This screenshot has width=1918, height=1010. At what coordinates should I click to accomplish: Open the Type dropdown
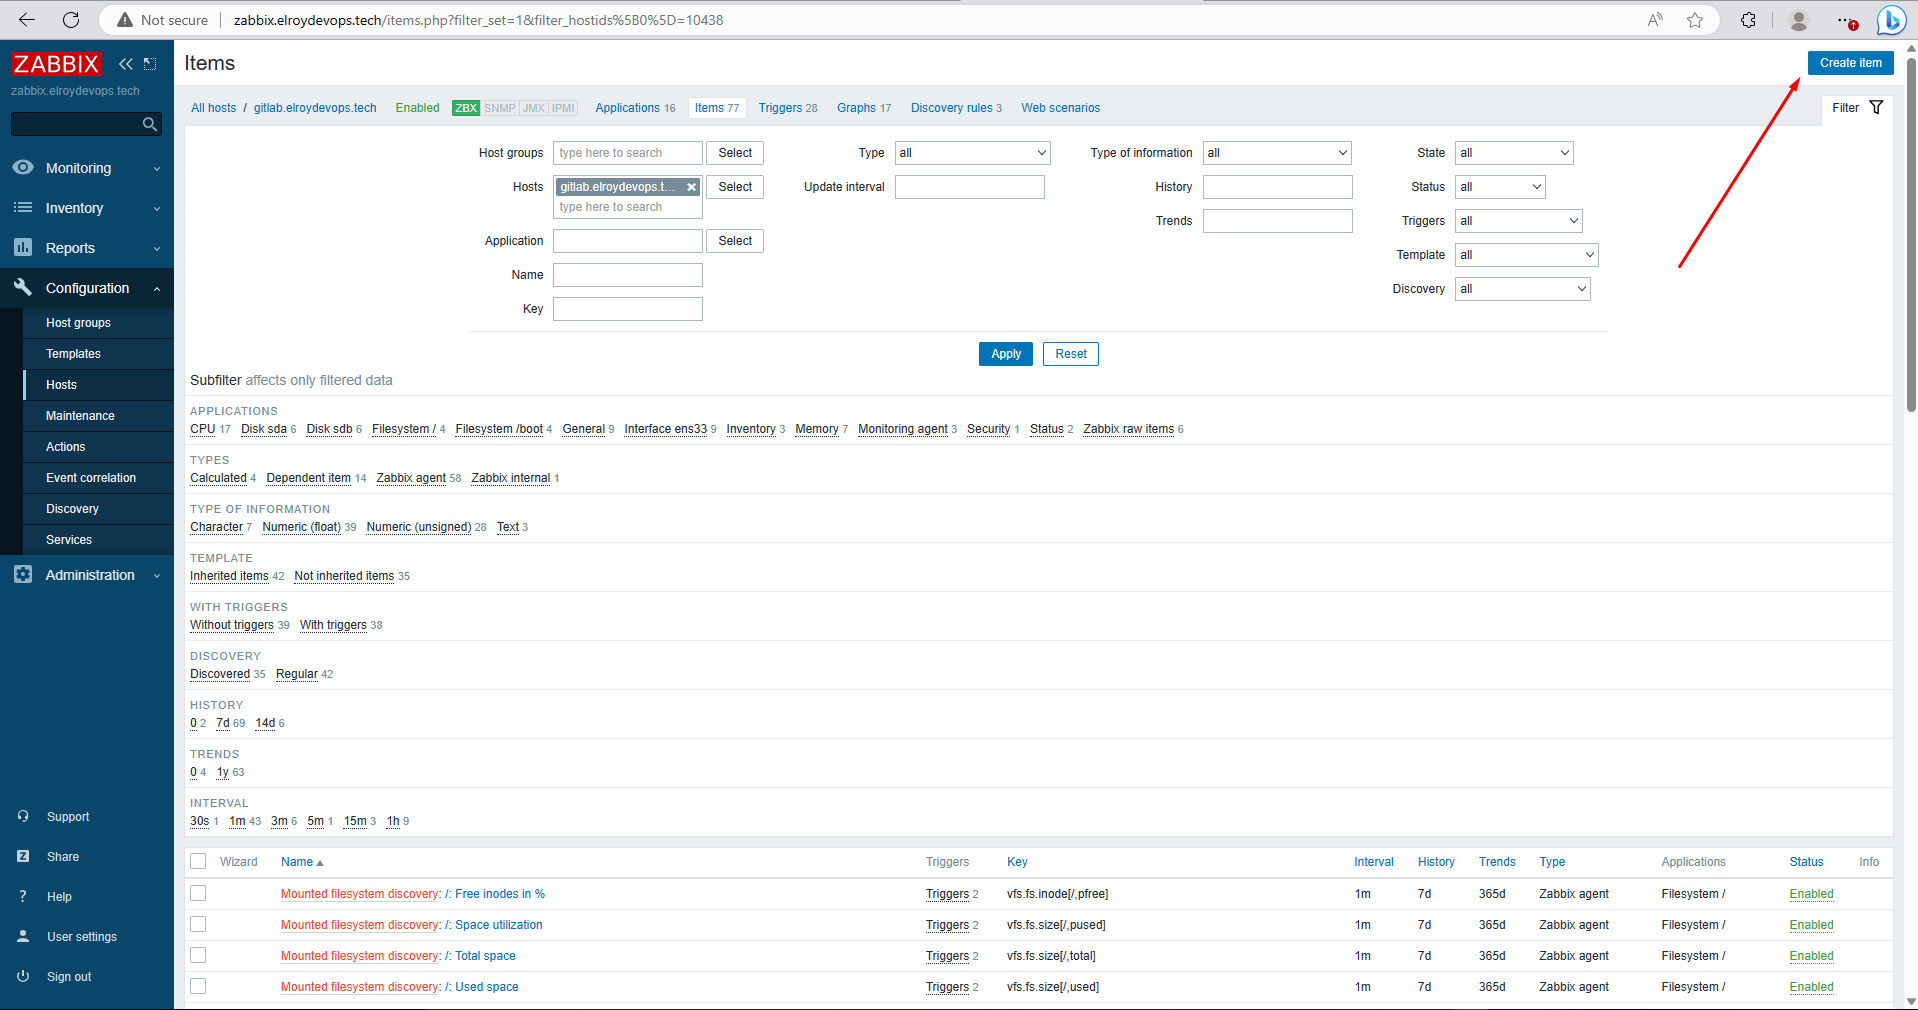click(972, 153)
